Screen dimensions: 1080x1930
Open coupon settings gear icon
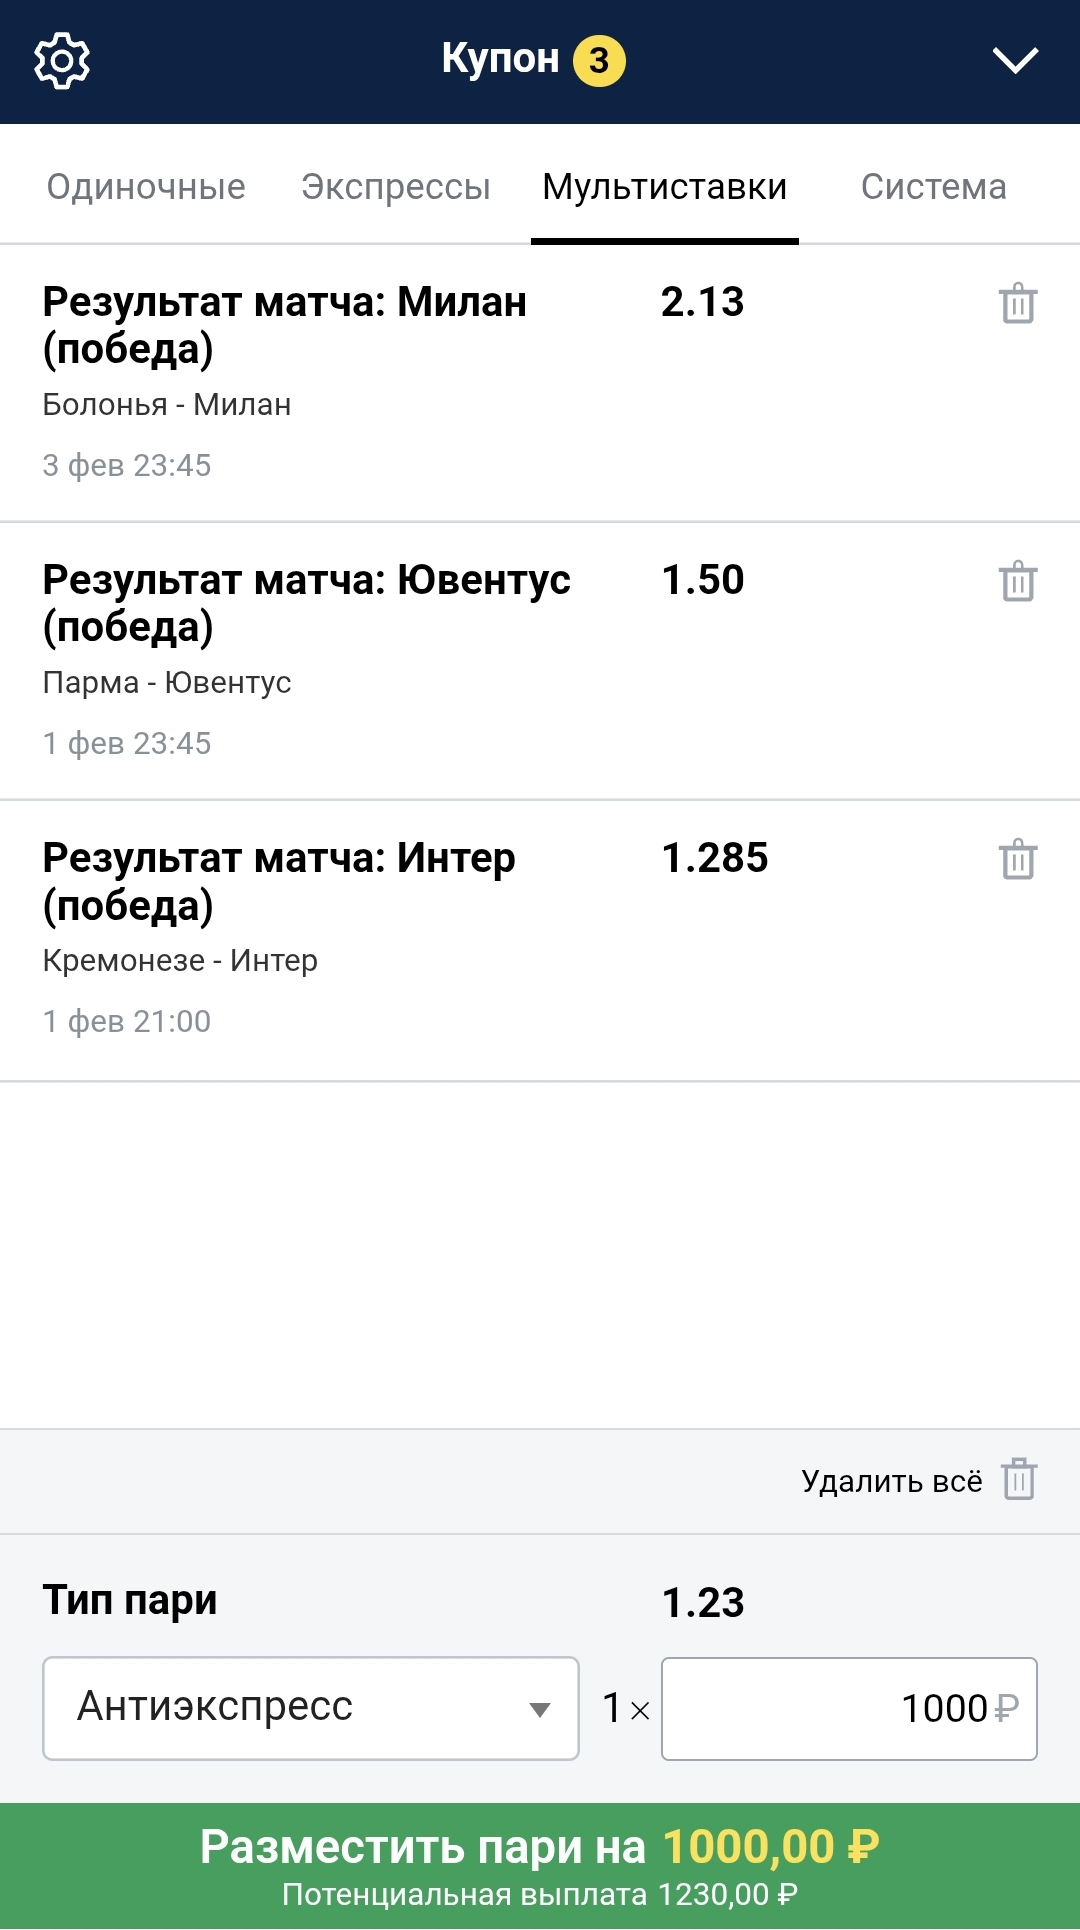(62, 61)
